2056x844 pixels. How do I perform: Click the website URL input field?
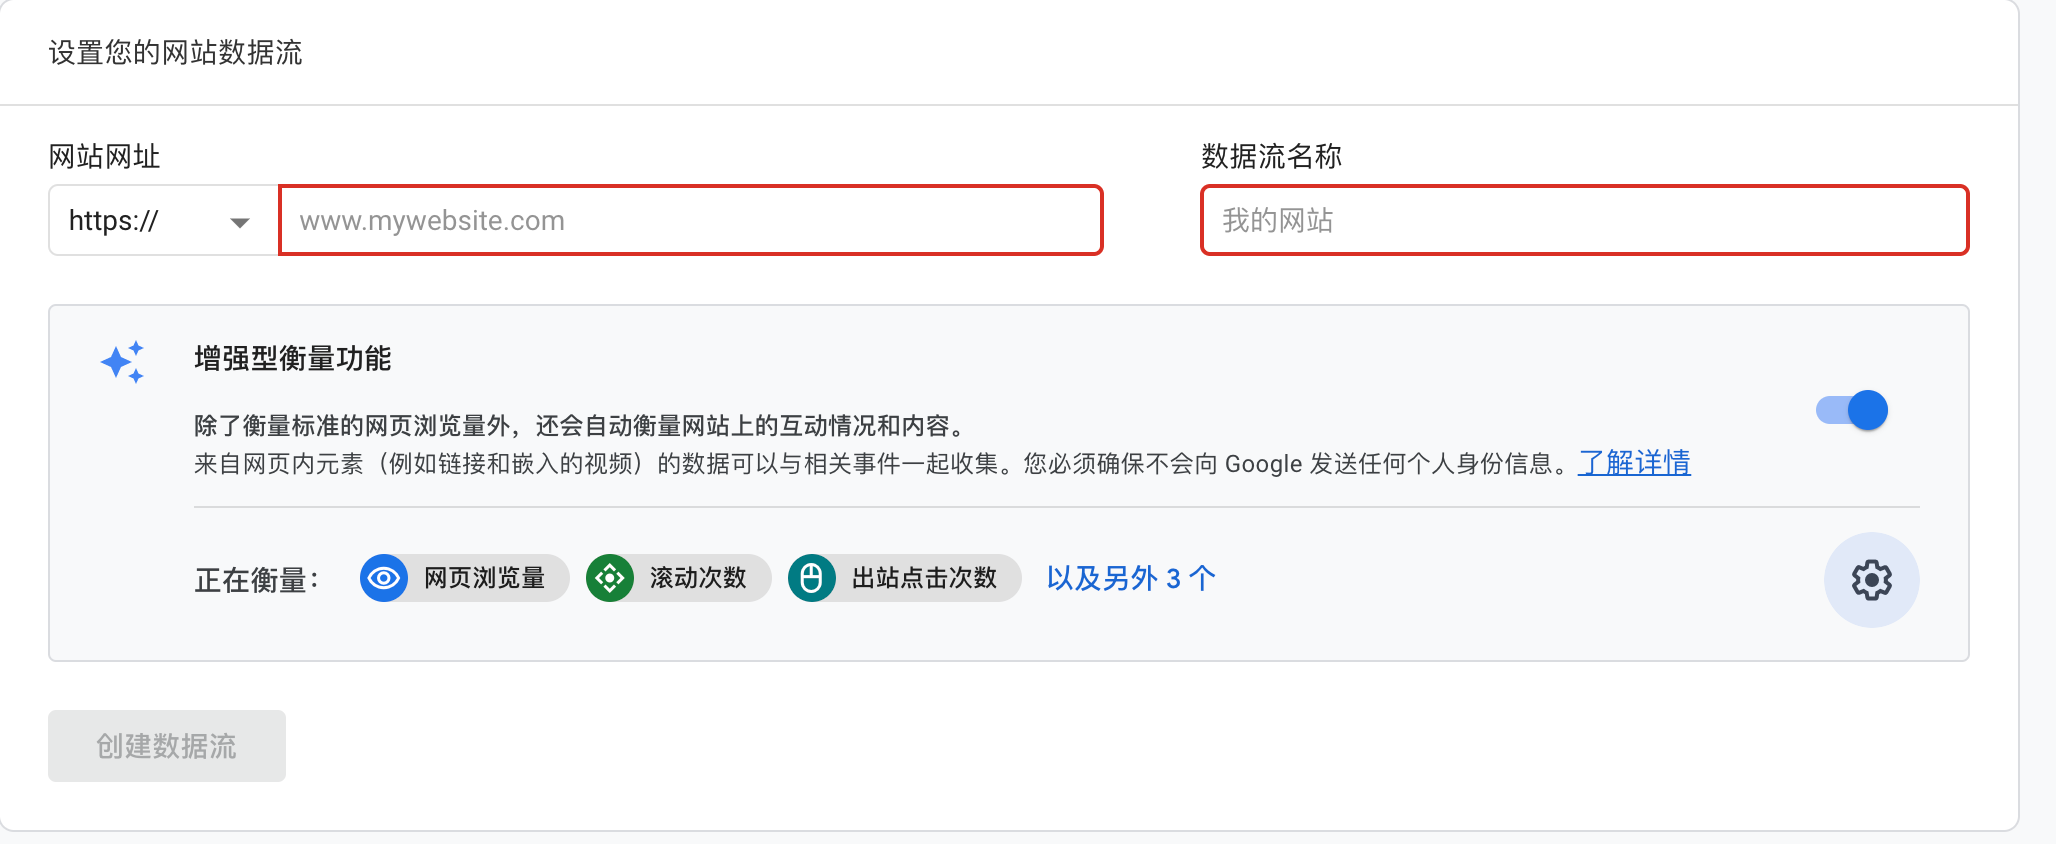tap(691, 220)
